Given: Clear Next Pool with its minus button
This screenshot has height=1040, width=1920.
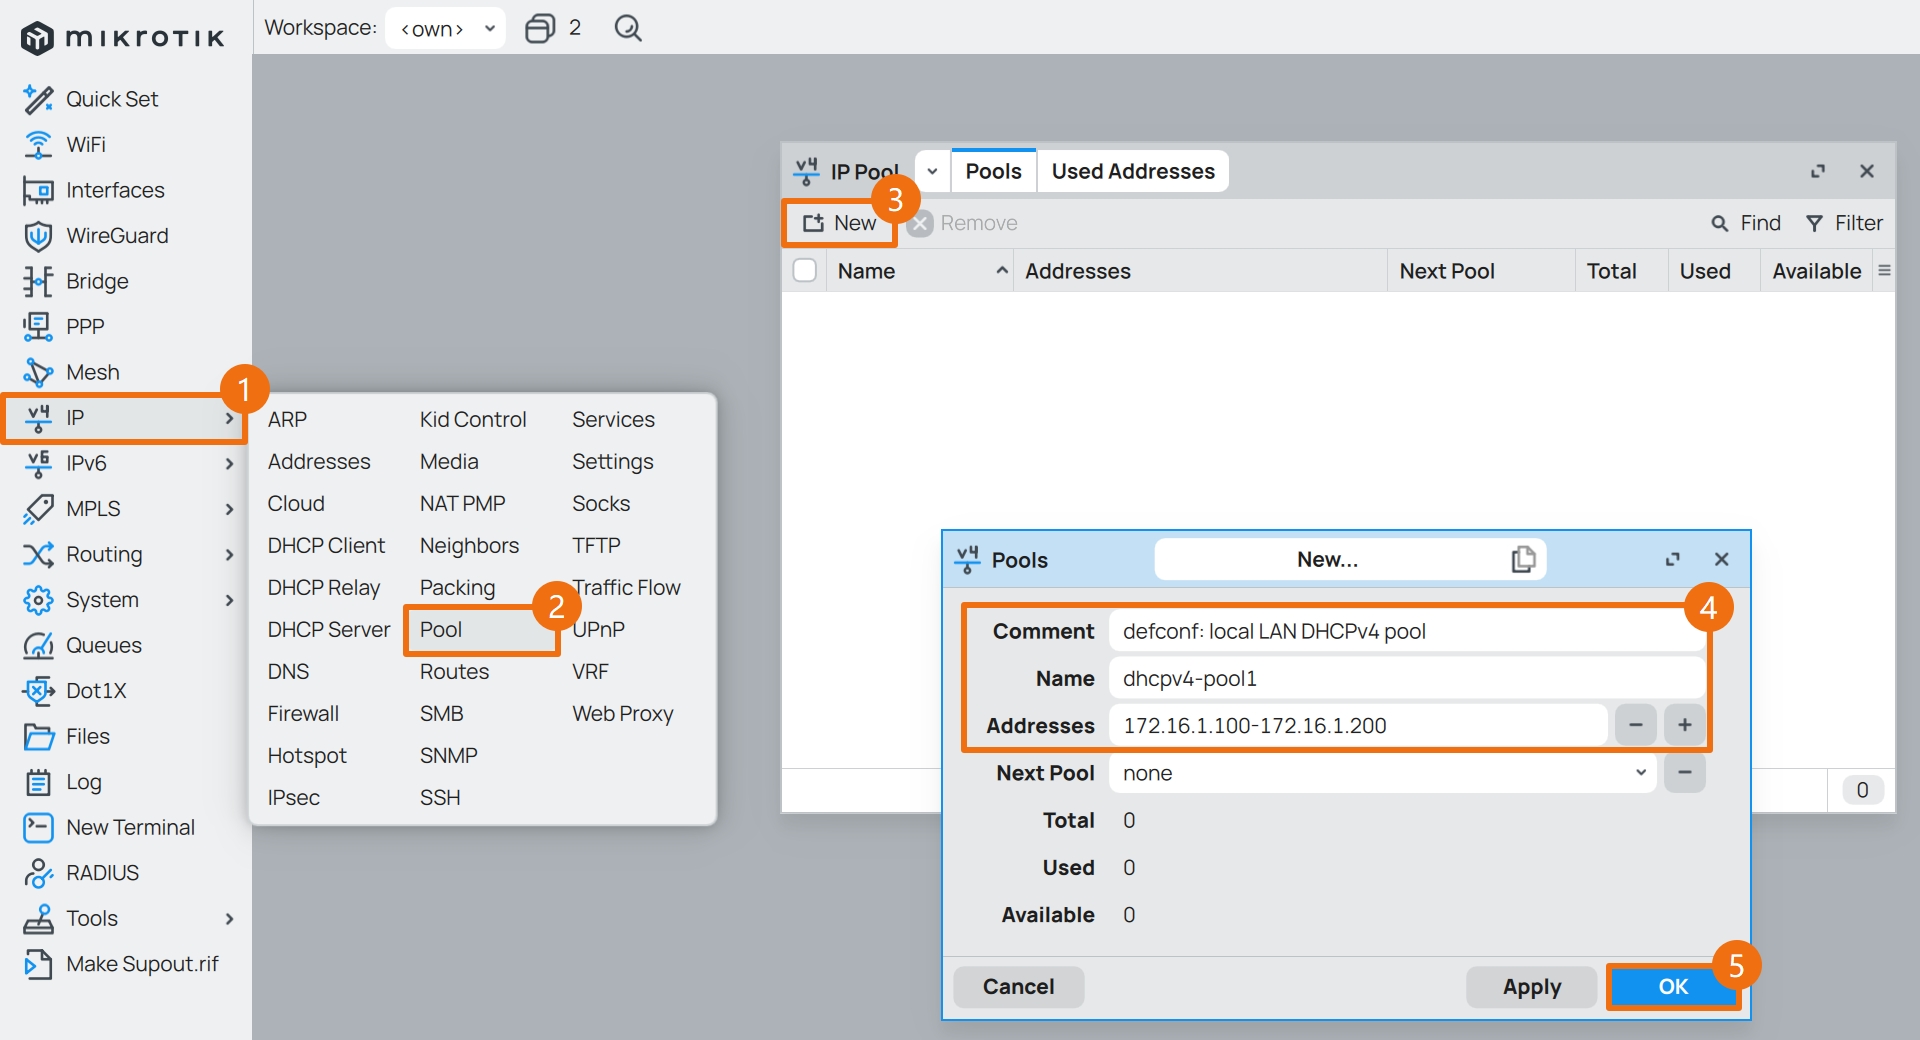Looking at the screenshot, I should [1684, 773].
